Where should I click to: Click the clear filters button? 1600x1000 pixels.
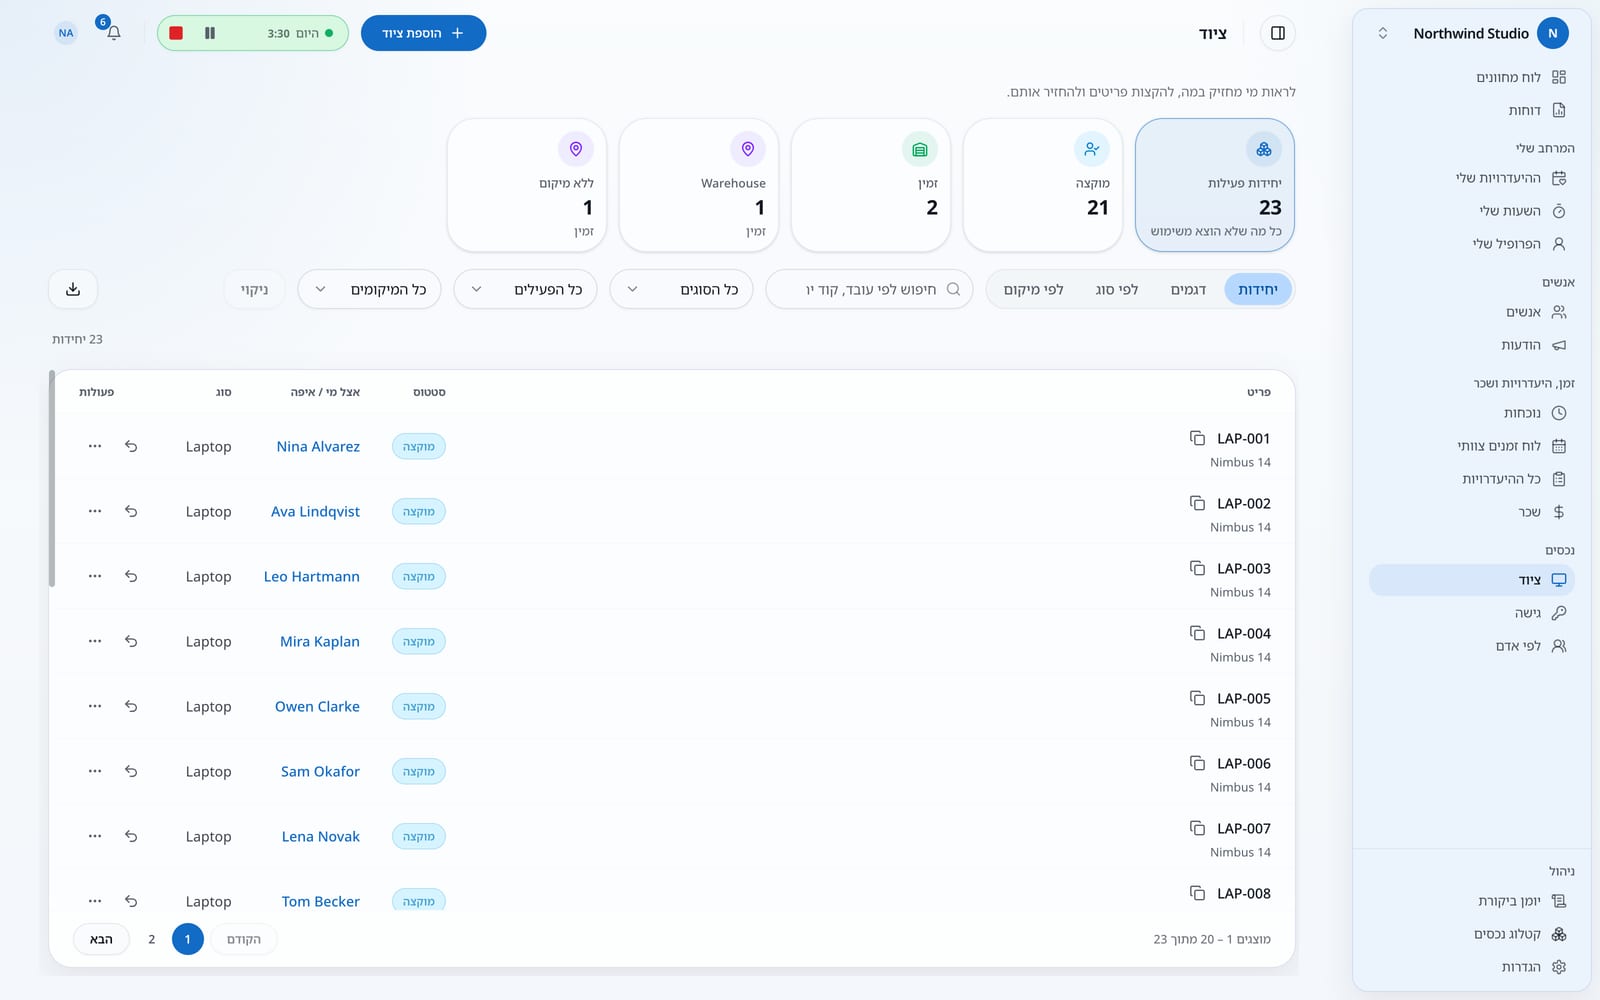click(255, 289)
